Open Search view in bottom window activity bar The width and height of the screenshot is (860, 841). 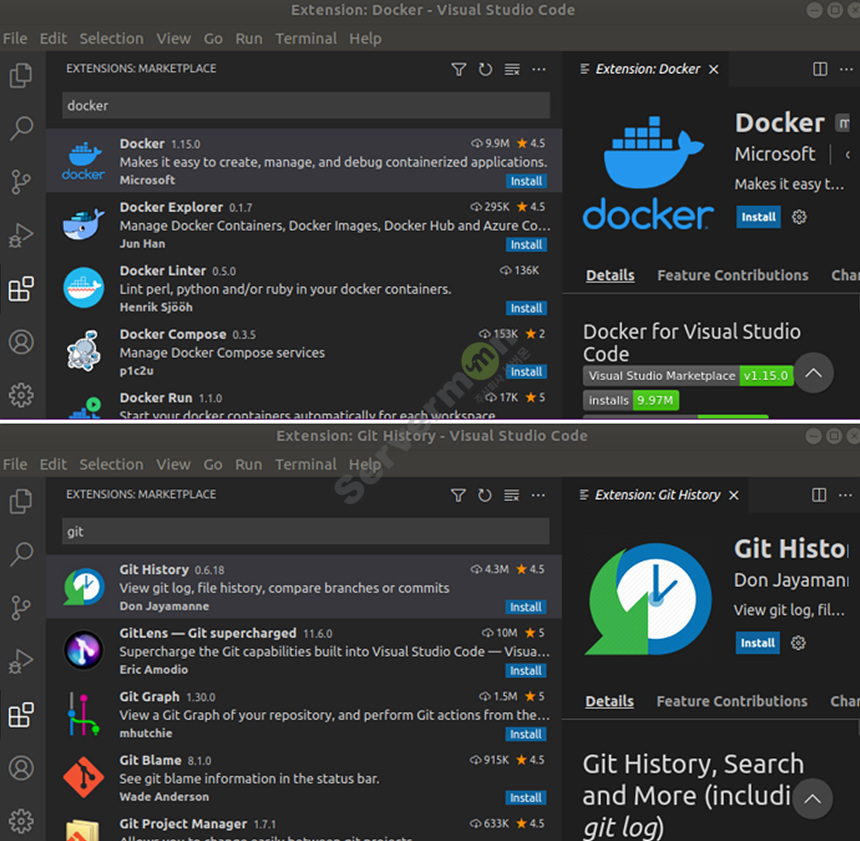pos(21,554)
